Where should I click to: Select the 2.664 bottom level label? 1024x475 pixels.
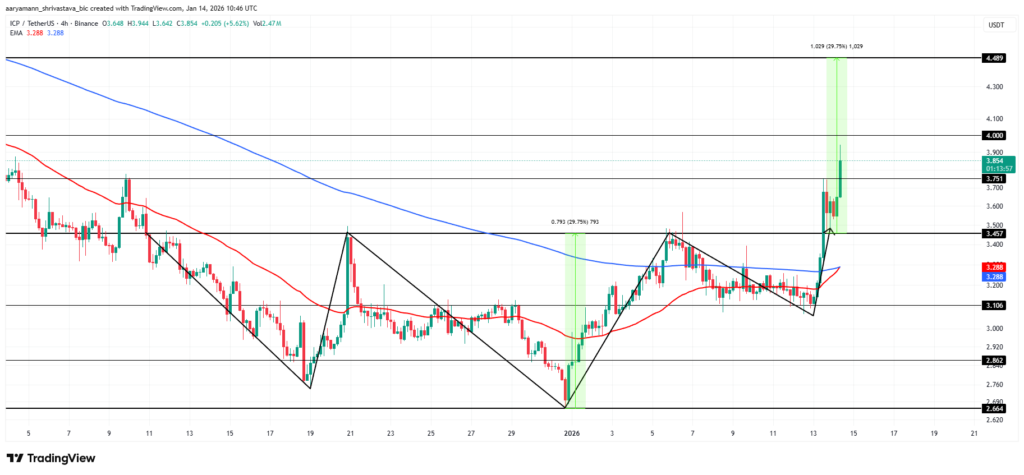click(x=994, y=408)
